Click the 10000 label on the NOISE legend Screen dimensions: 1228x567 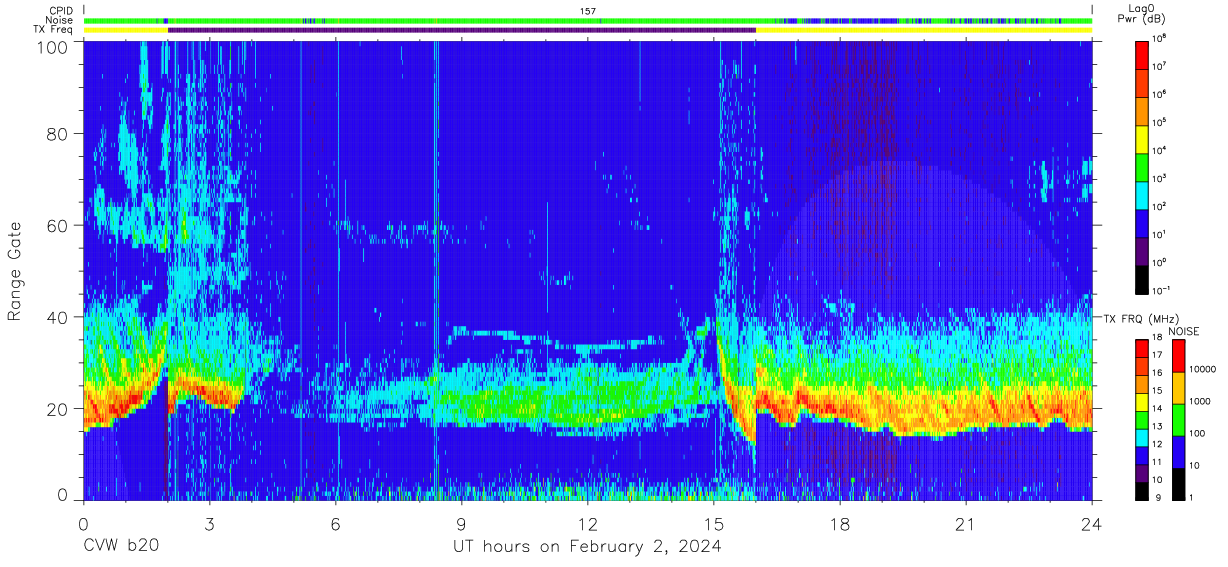[1202, 369]
